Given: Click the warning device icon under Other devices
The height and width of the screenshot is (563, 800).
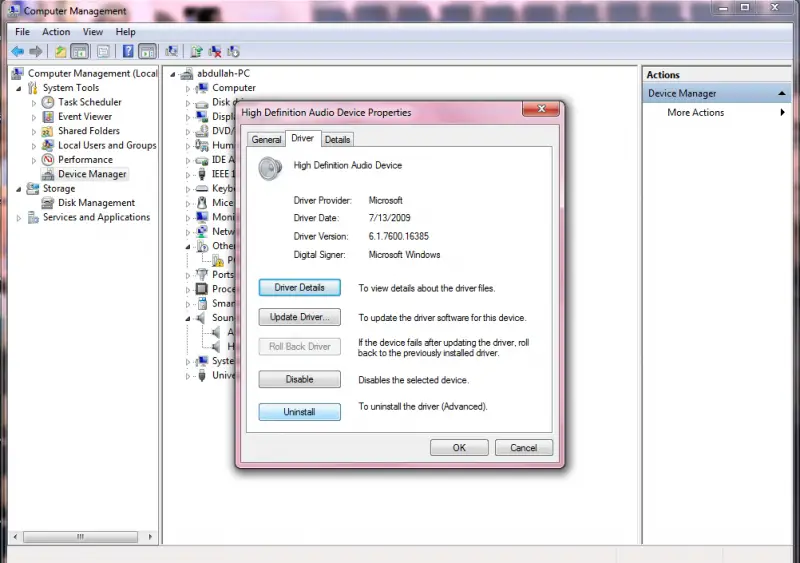Looking at the screenshot, I should [x=218, y=261].
